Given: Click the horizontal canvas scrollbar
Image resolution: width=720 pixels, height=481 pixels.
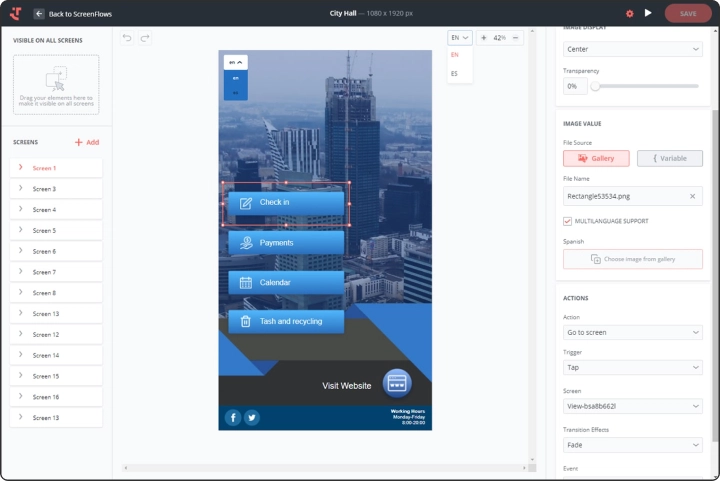Looking at the screenshot, I should coord(325,468).
